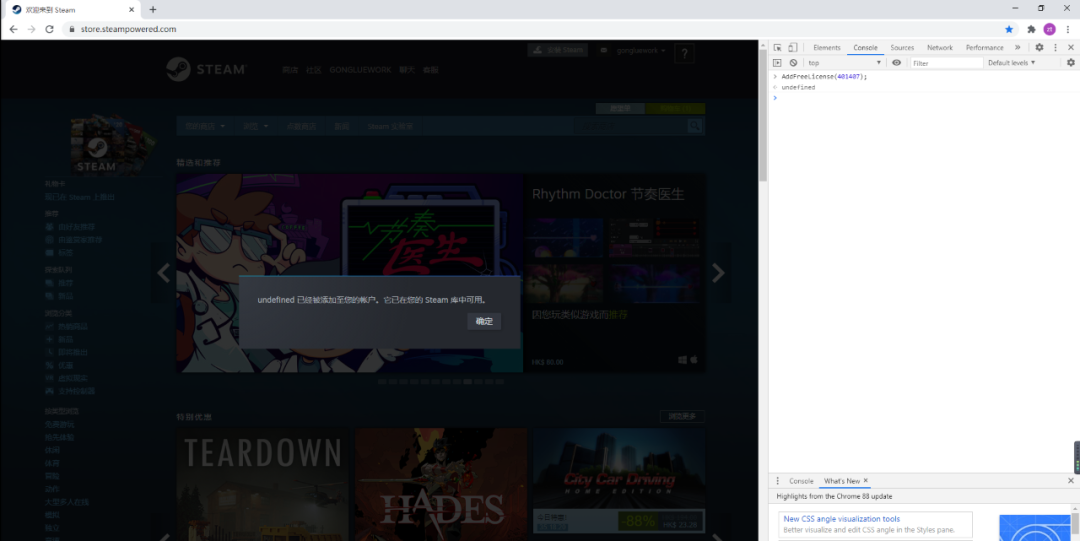Expand the JavaScript context 'top' dropdown
The height and width of the screenshot is (541, 1080).
point(845,62)
